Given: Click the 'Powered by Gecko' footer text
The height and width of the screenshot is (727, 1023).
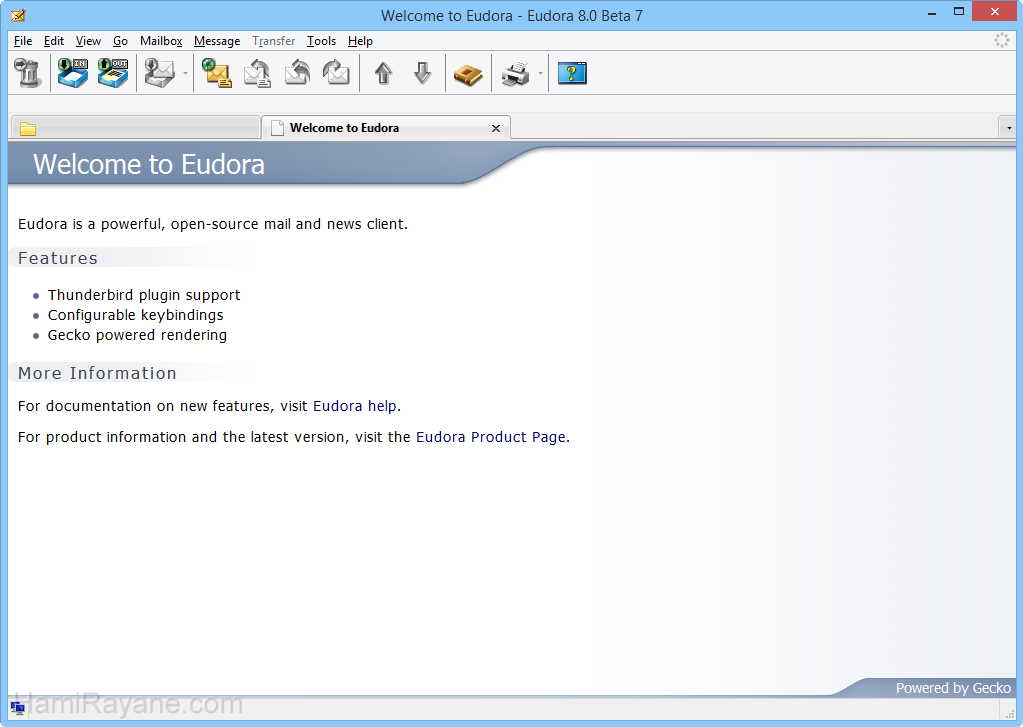Looking at the screenshot, I should point(953,688).
